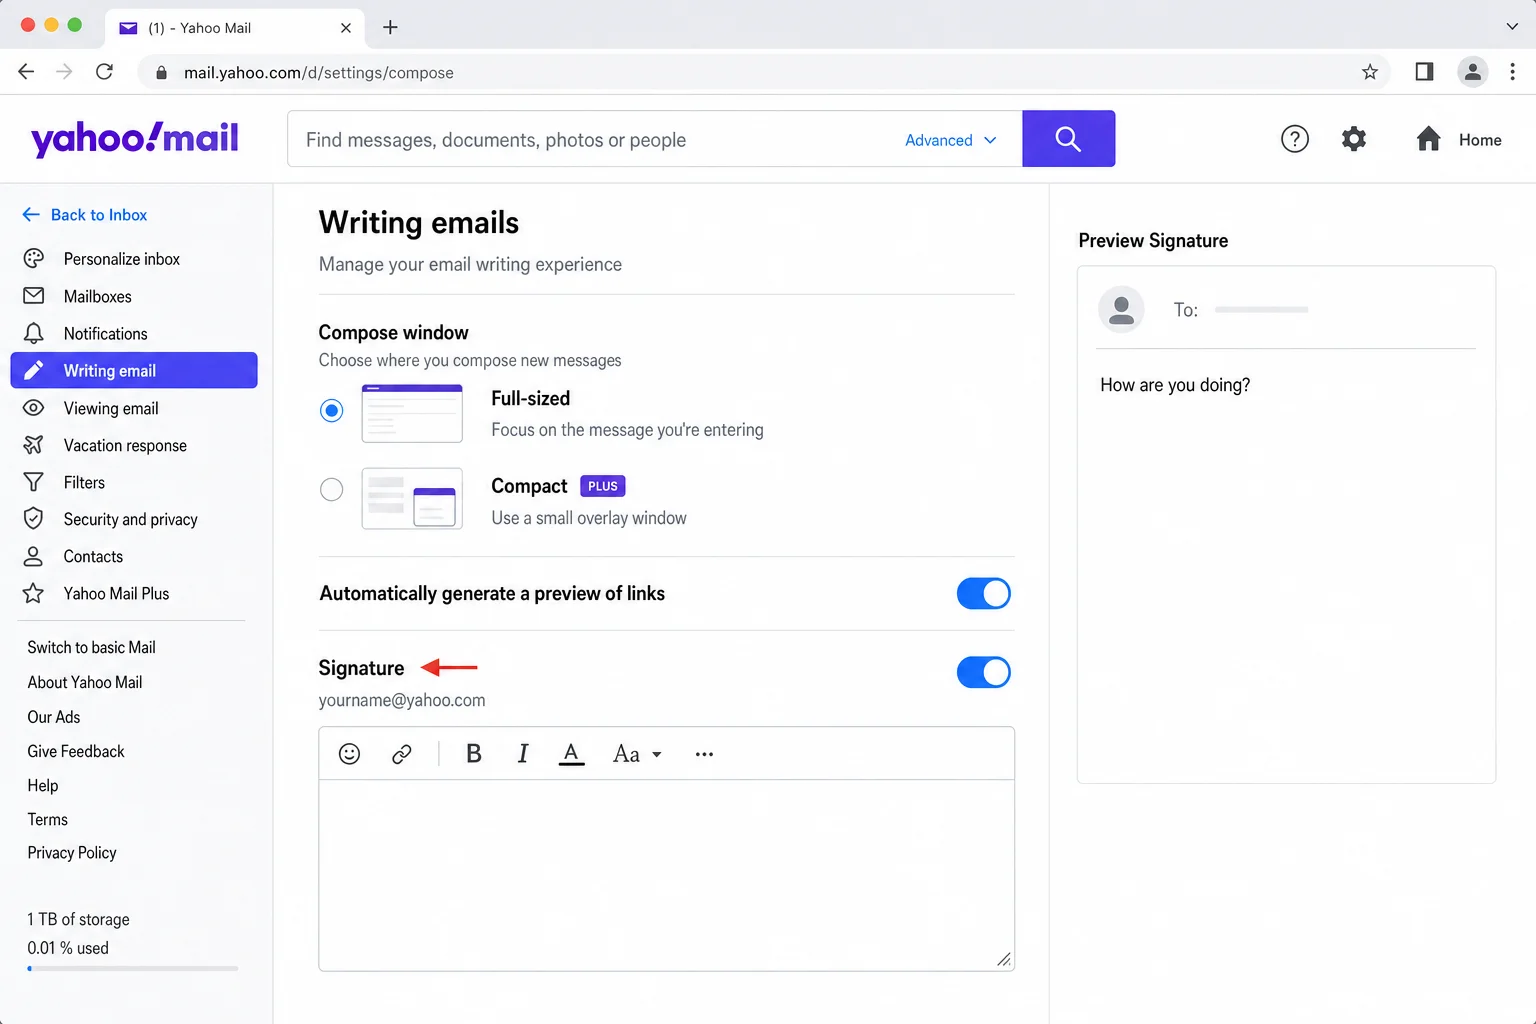Open the browser side panel icon
This screenshot has height=1024, width=1536.
pyautogui.click(x=1424, y=72)
